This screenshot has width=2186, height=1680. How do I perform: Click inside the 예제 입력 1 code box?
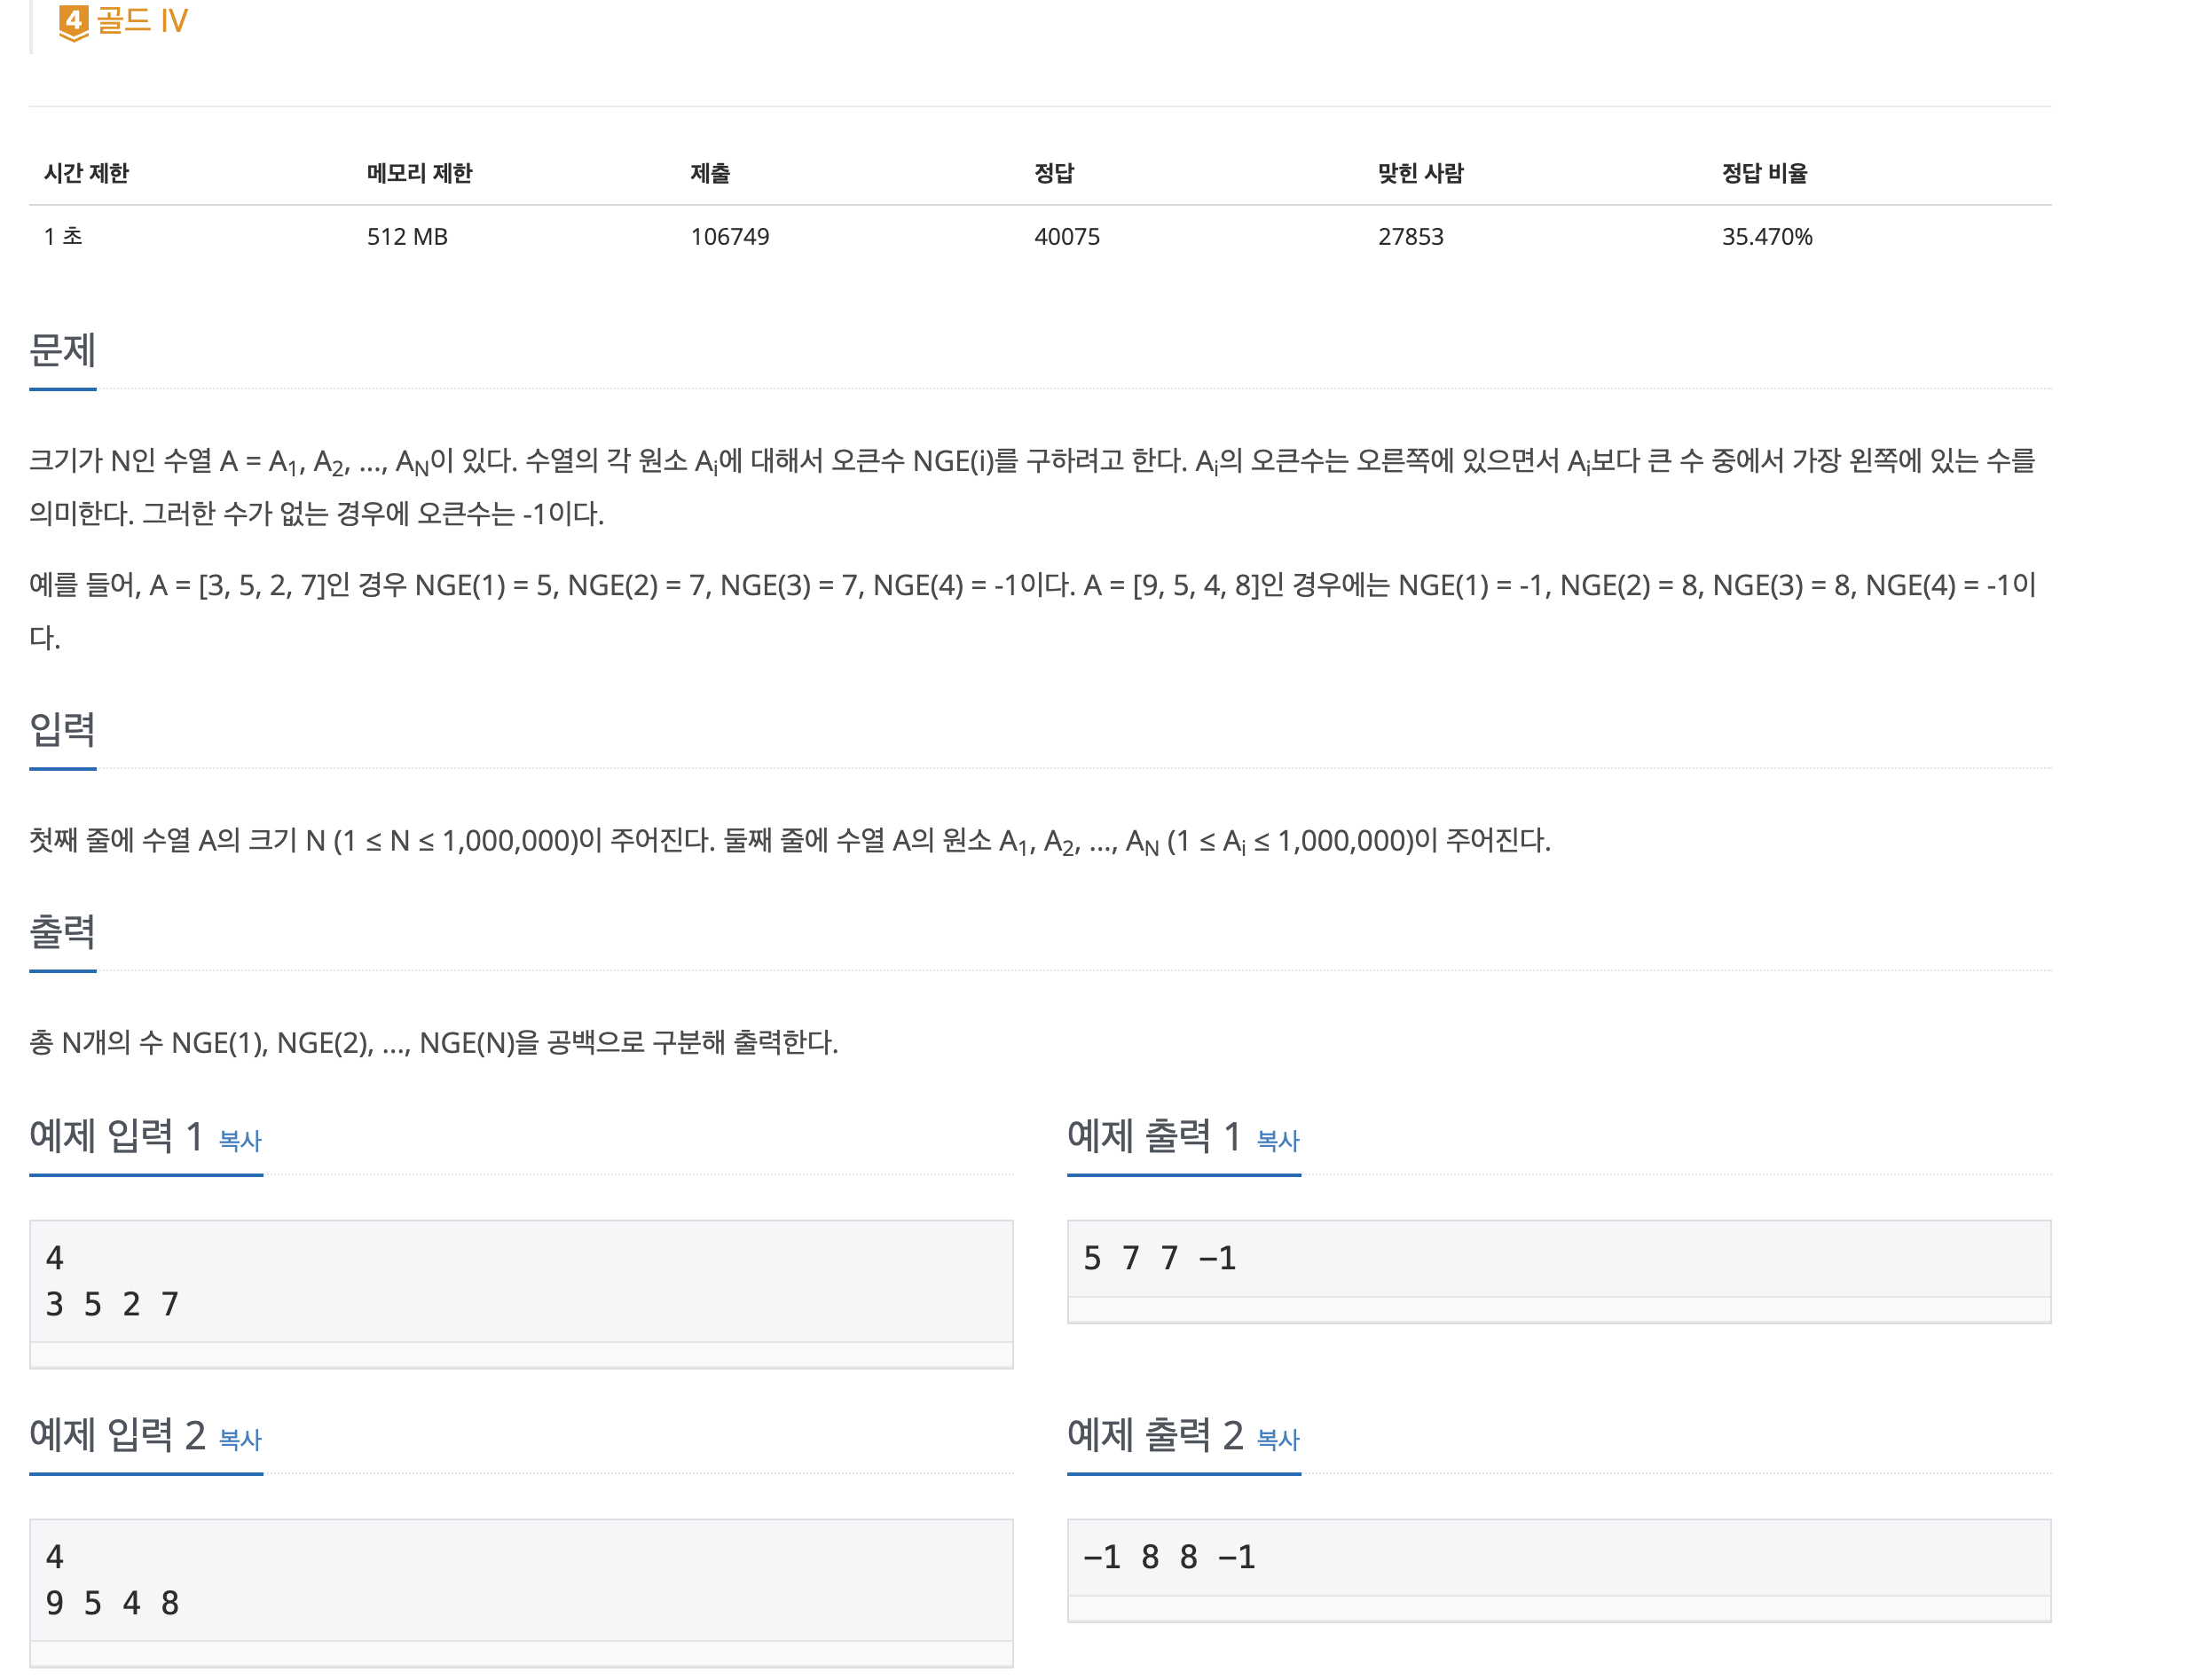coord(520,1281)
